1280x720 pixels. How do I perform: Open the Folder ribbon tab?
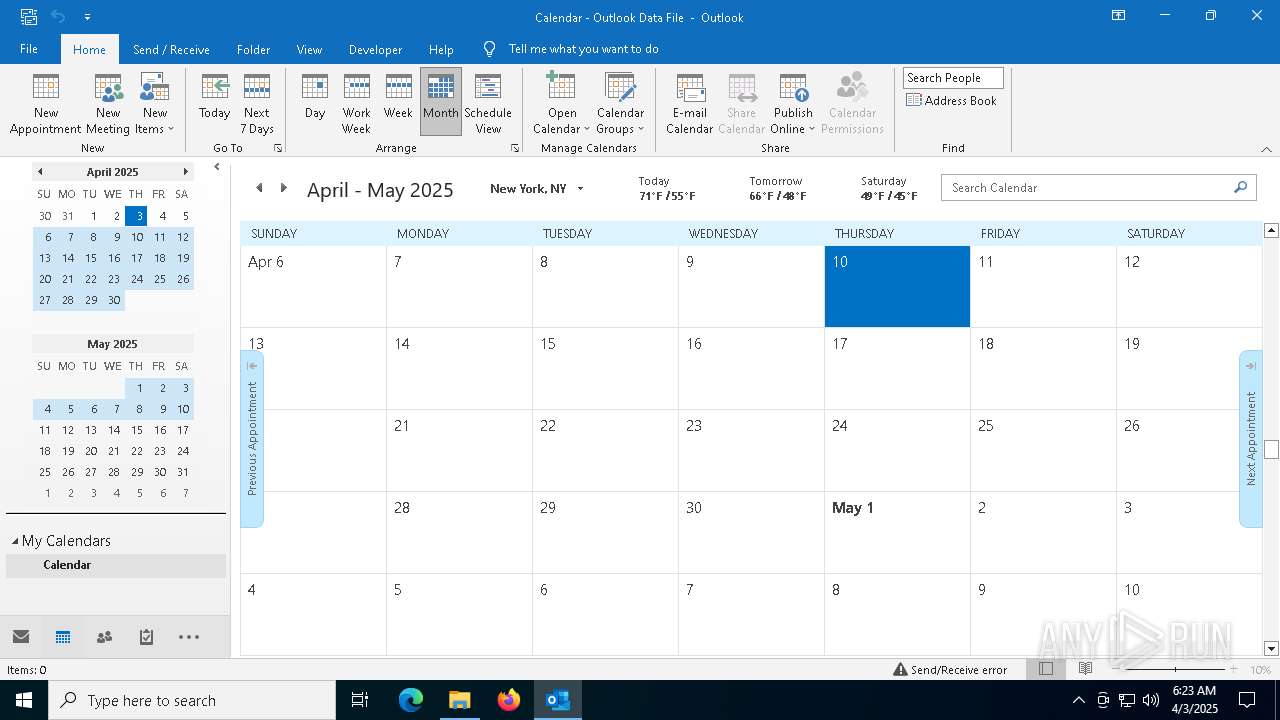[253, 49]
